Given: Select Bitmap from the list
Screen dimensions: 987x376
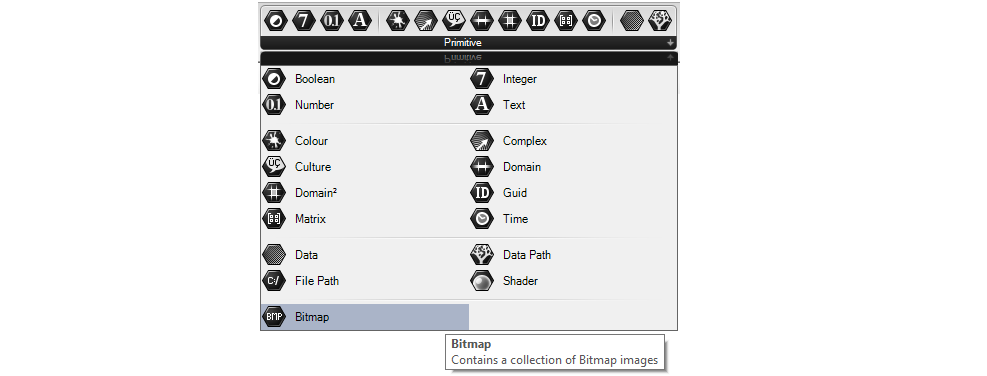Looking at the screenshot, I should coord(365,317).
